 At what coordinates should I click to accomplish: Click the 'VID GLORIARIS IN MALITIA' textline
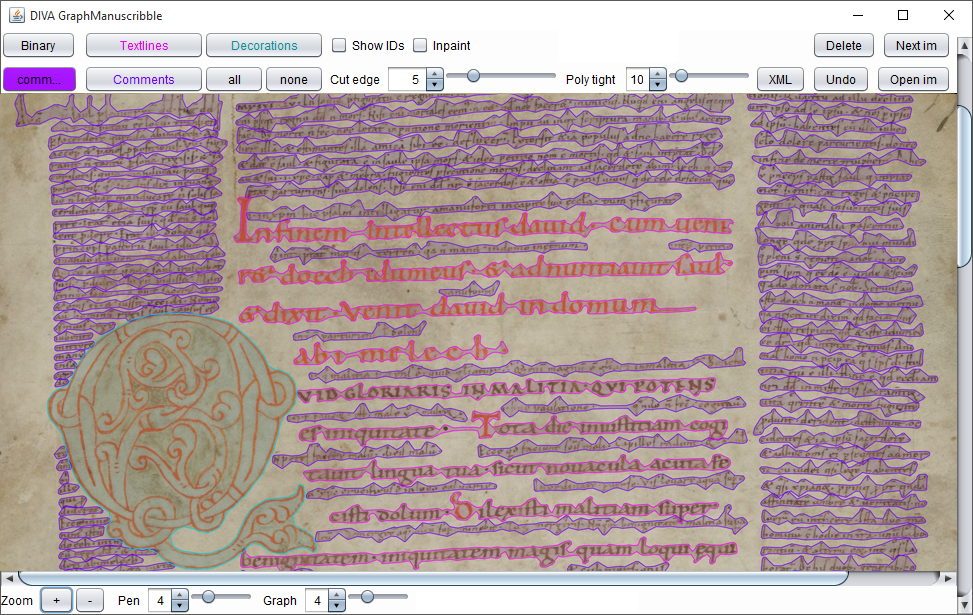coord(506,389)
